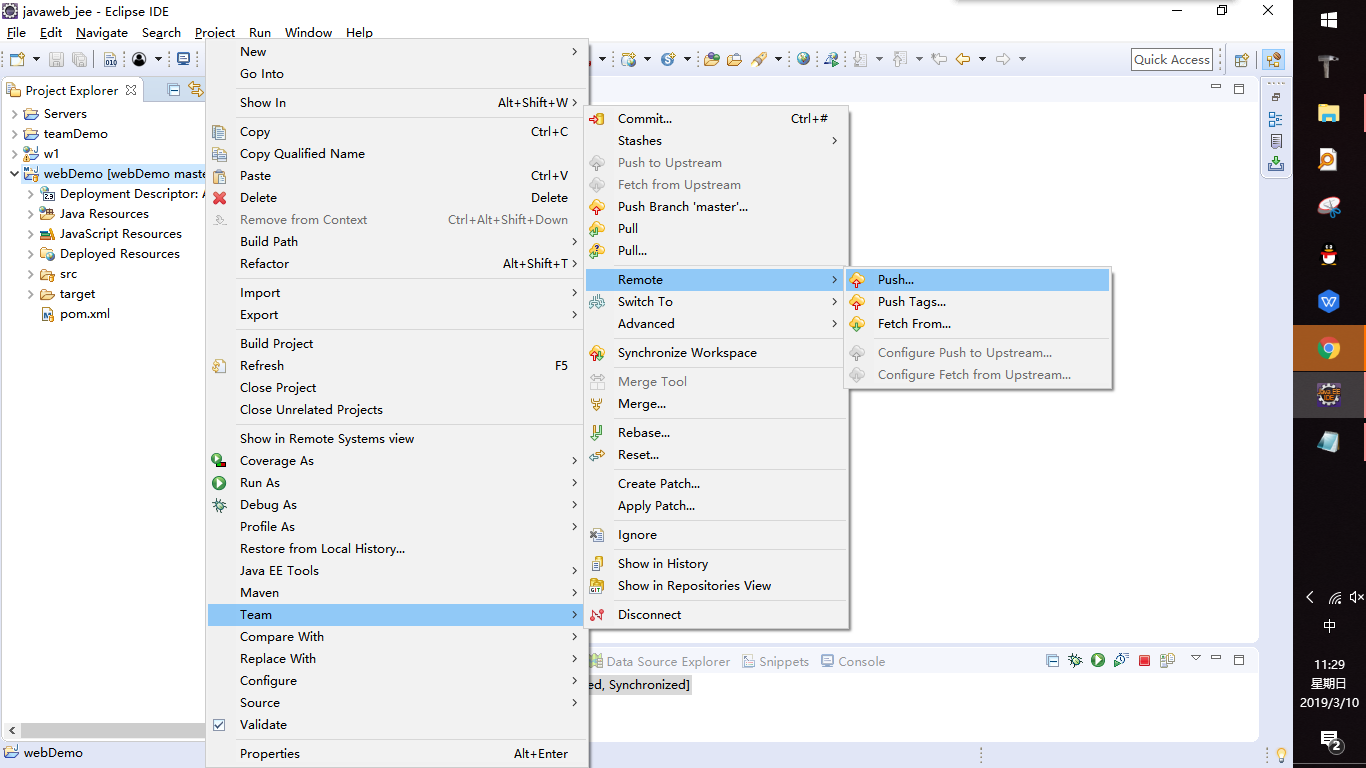This screenshot has width=1366, height=768.
Task: Open the Run As submenu
Action: click(x=397, y=483)
